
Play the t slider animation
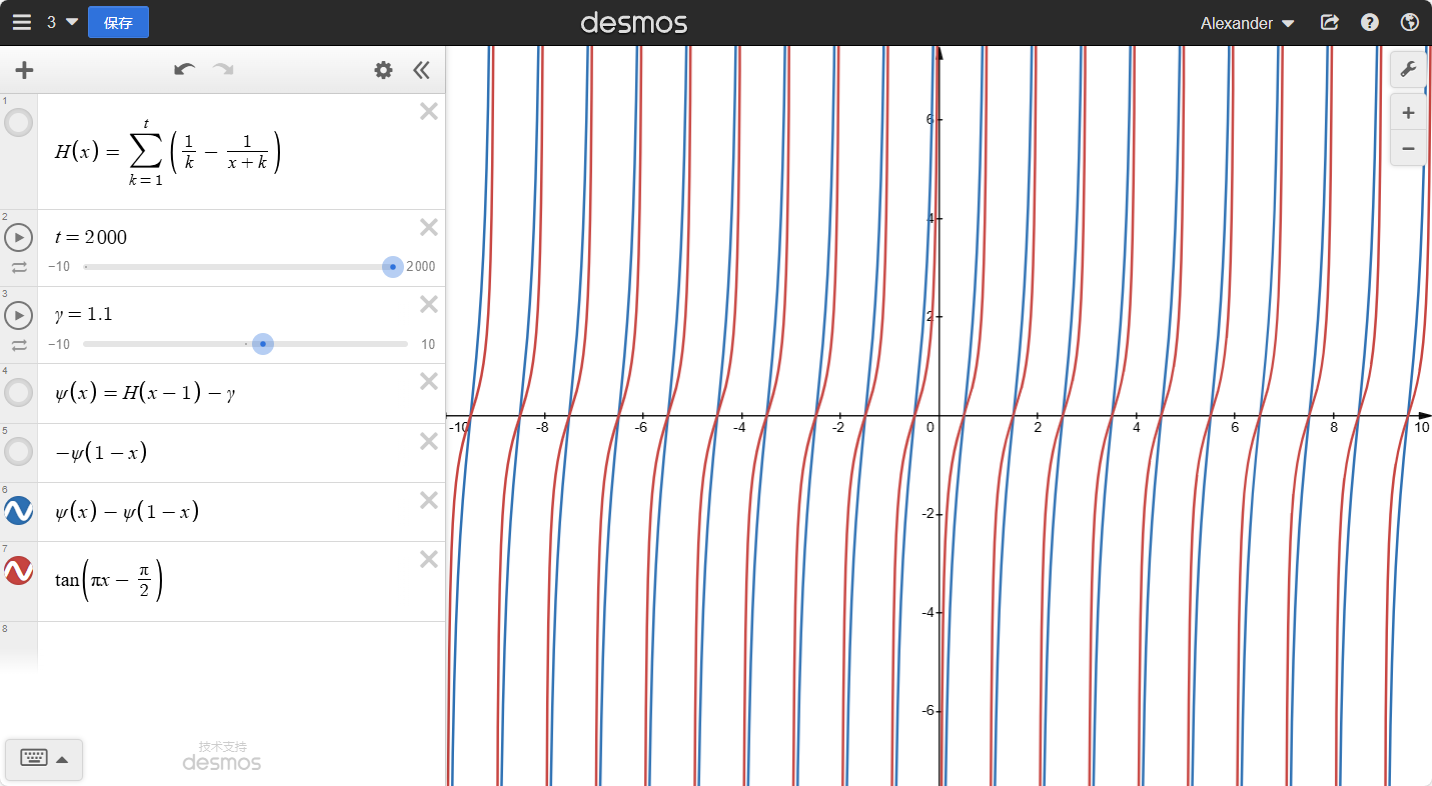19,238
